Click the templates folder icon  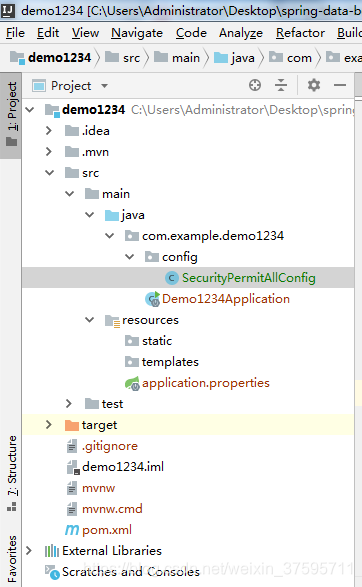click(x=132, y=362)
